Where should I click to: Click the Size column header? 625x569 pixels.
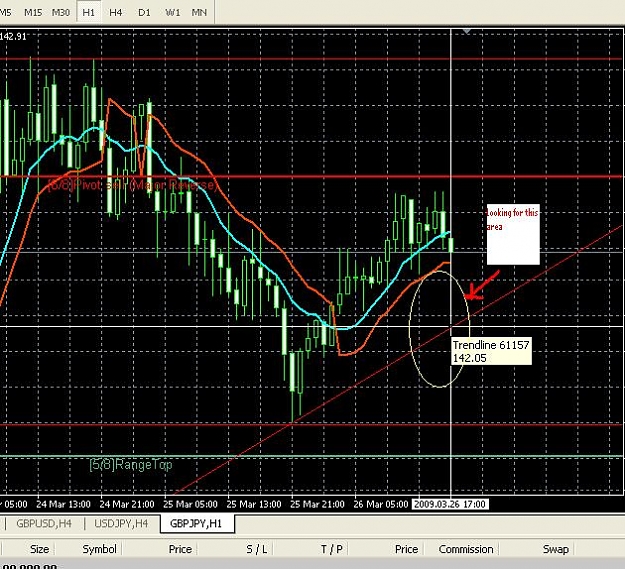tap(39, 549)
